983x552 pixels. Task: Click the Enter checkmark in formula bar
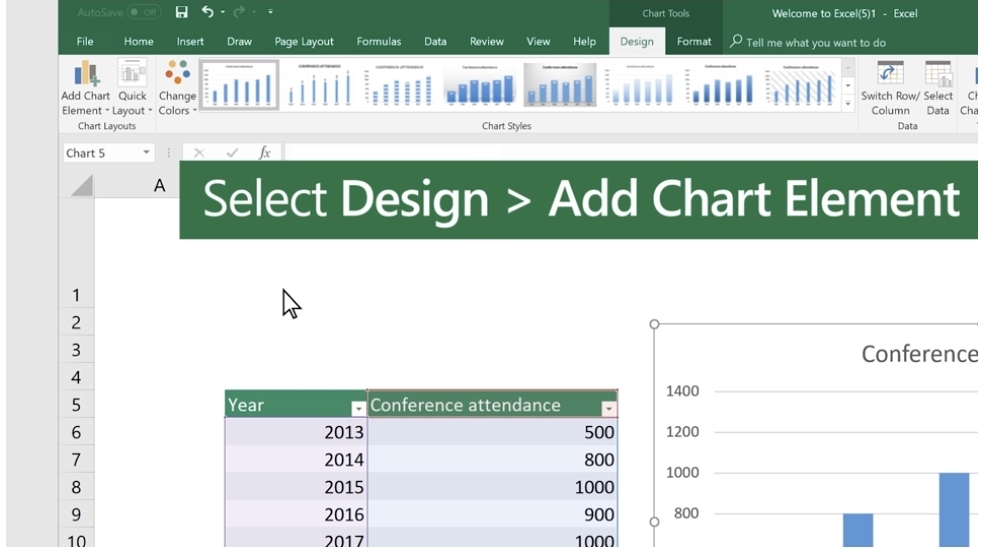(x=232, y=153)
